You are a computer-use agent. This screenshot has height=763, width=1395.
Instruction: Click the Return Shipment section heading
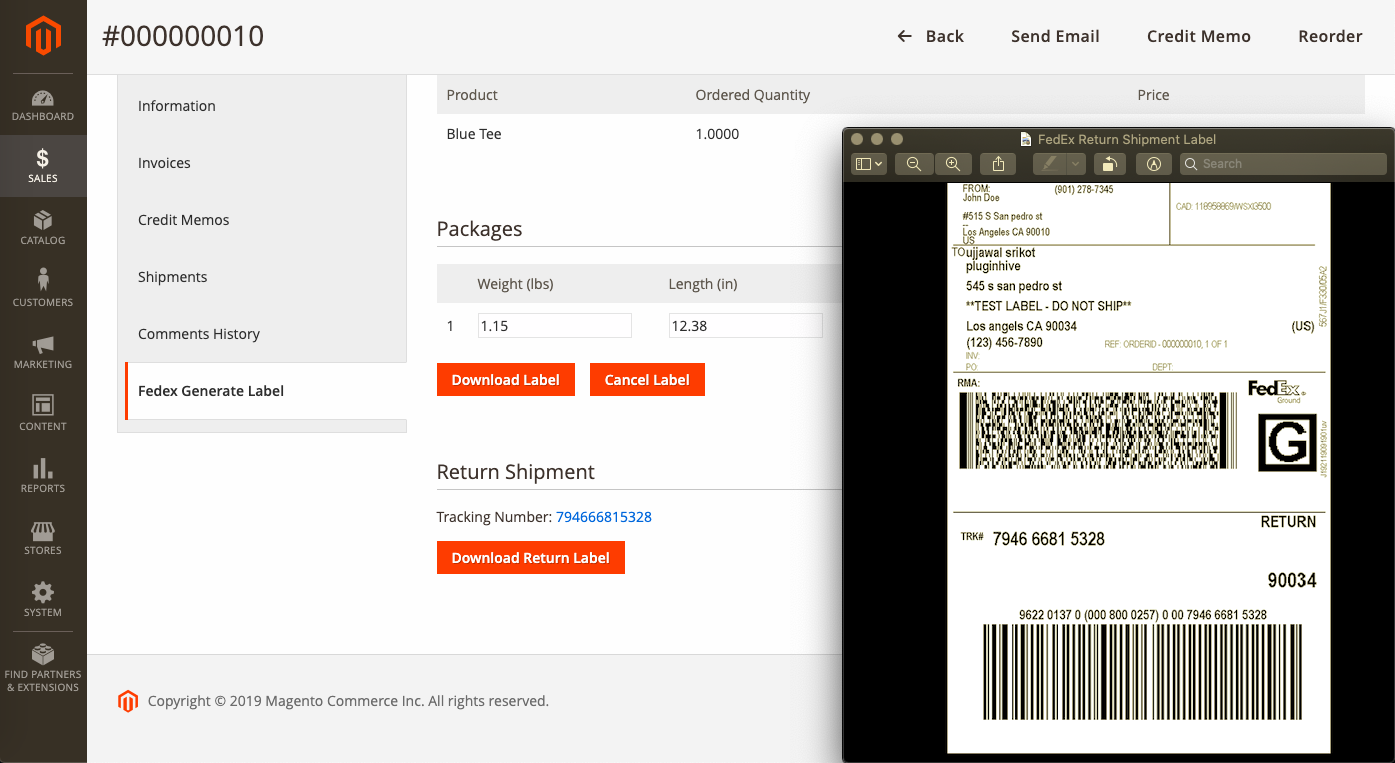516,472
